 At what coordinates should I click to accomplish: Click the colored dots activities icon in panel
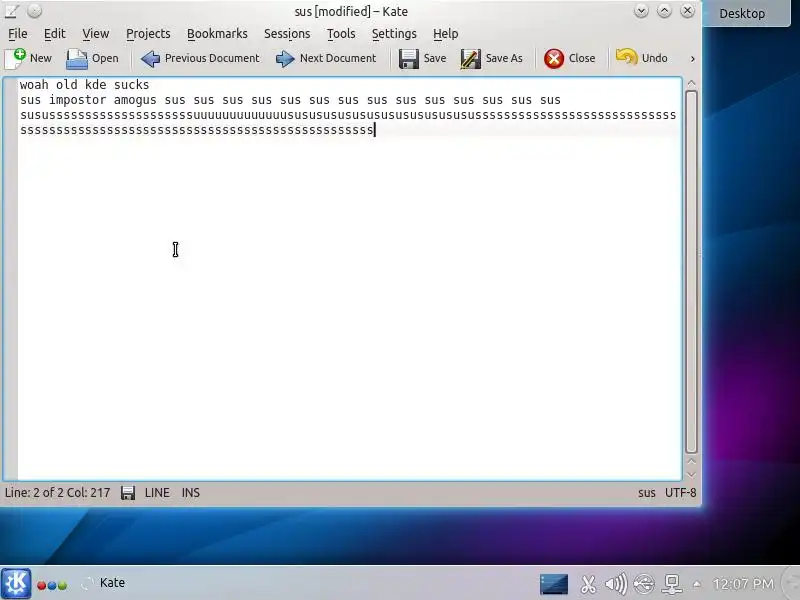(52, 585)
